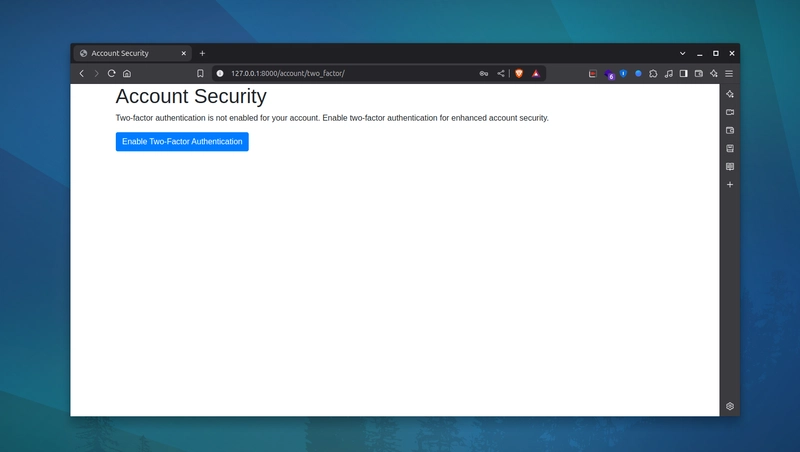Reload the Account Security page

pos(111,73)
